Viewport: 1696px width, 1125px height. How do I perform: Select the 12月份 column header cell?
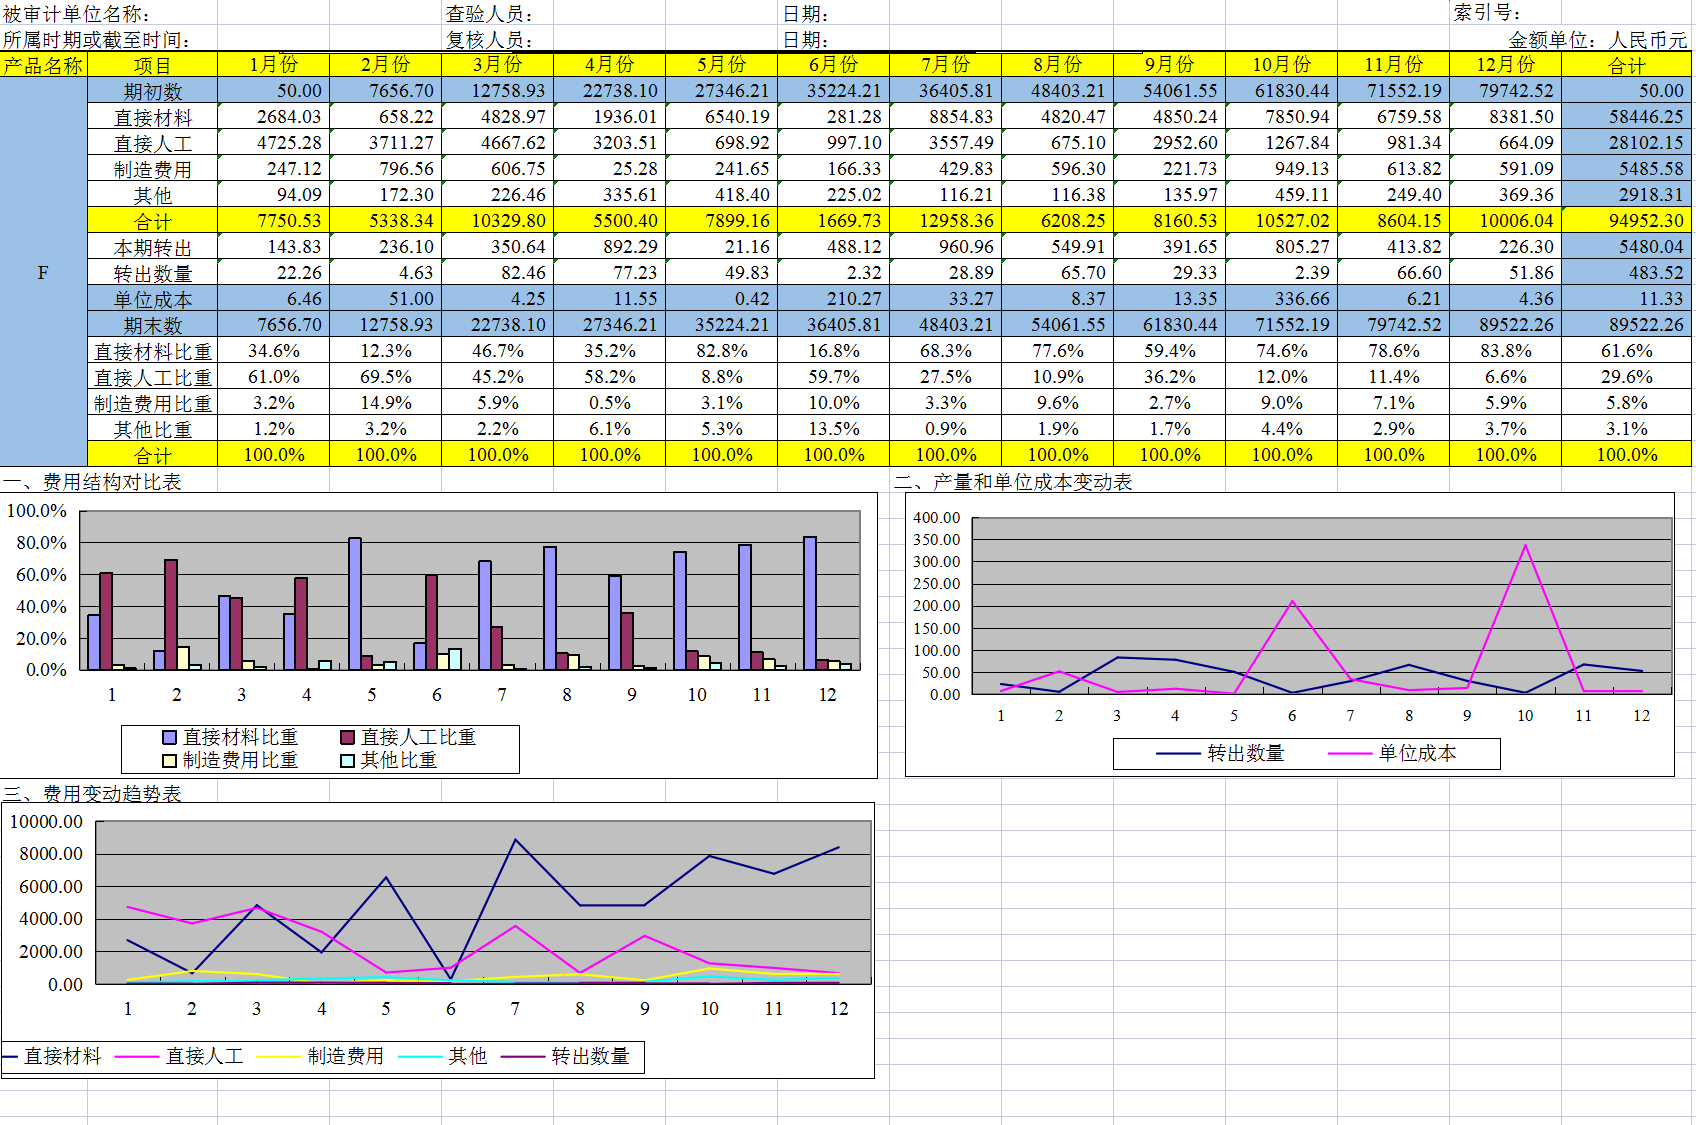pos(1505,65)
